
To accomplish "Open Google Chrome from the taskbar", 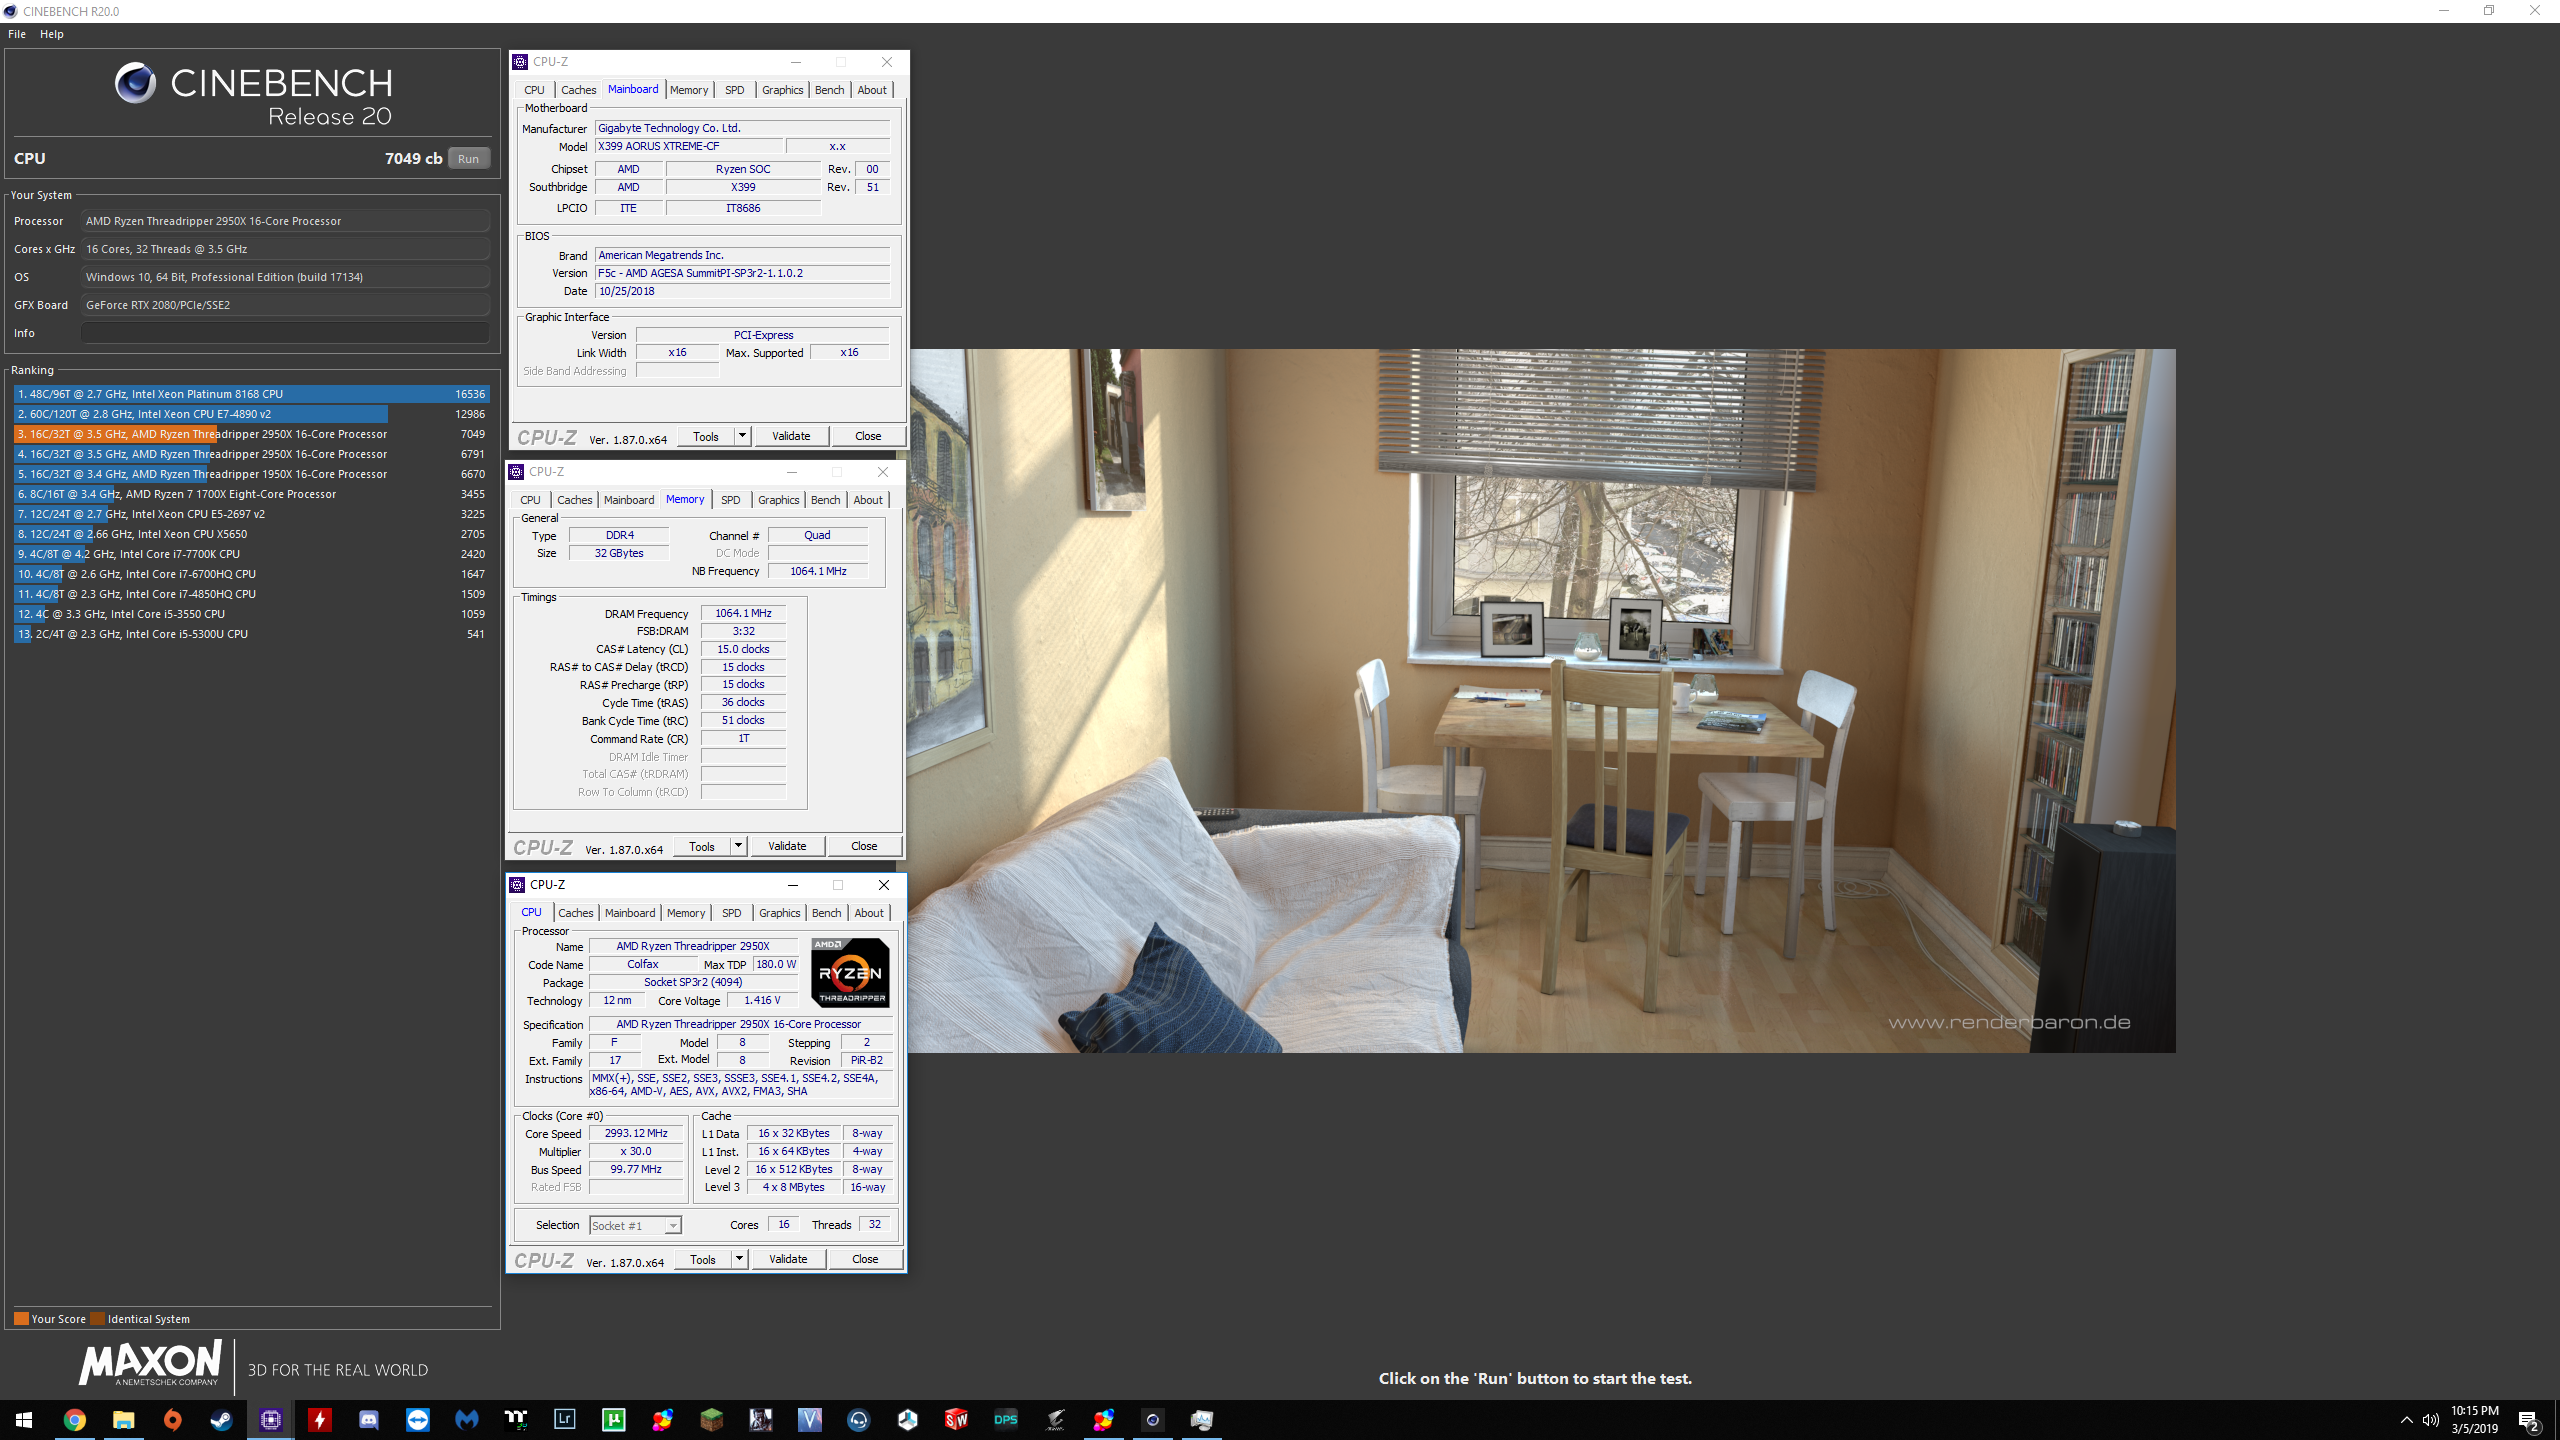I will [75, 1420].
